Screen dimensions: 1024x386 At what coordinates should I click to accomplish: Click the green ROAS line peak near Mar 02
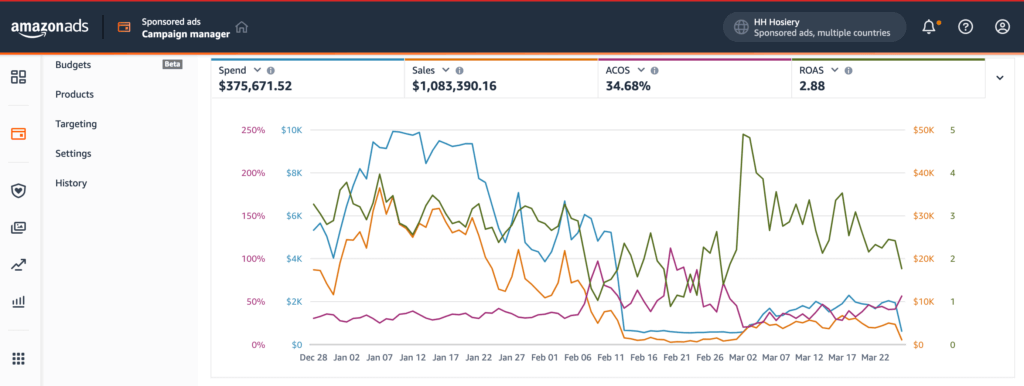pyautogui.click(x=744, y=135)
